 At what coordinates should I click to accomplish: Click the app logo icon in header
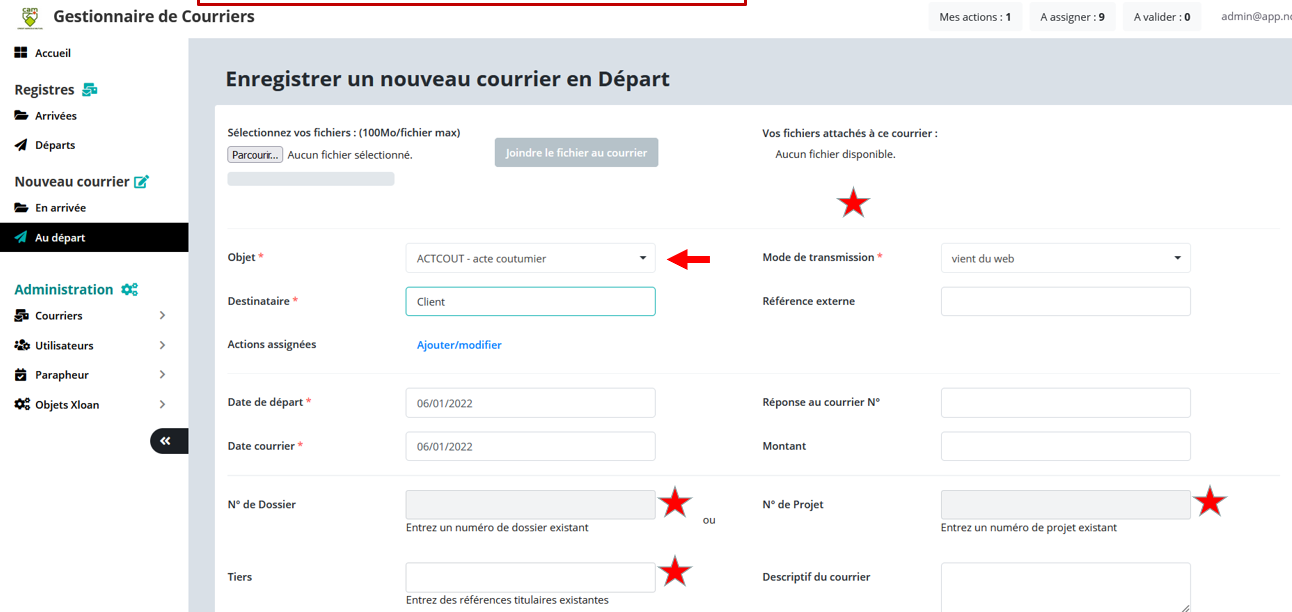[32, 17]
